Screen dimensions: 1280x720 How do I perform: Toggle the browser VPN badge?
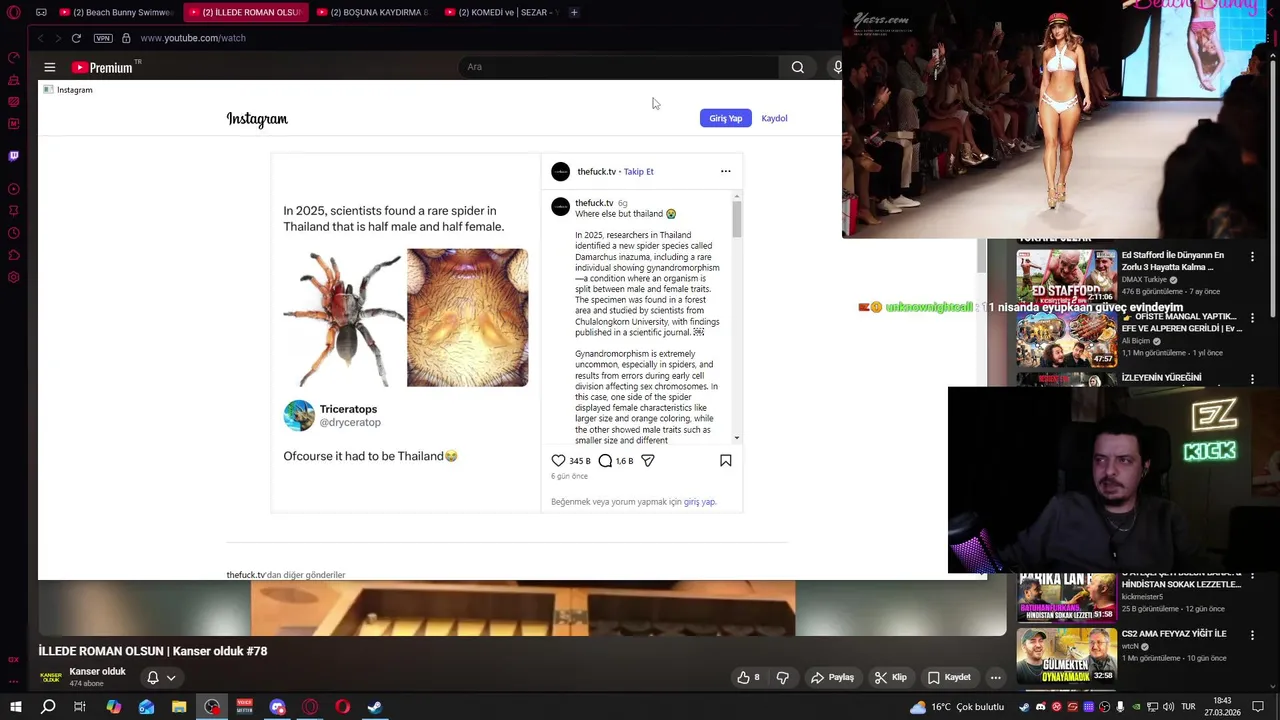(x=103, y=38)
